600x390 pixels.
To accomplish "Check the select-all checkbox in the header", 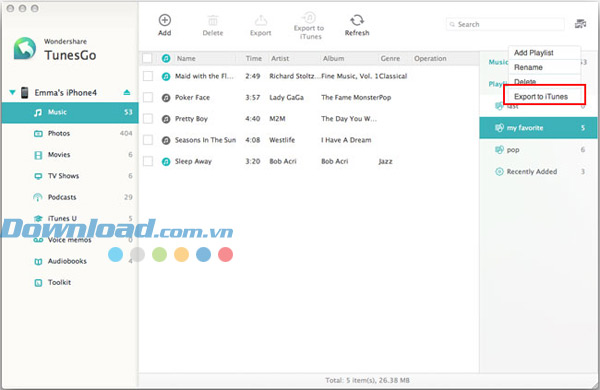I will pos(147,59).
